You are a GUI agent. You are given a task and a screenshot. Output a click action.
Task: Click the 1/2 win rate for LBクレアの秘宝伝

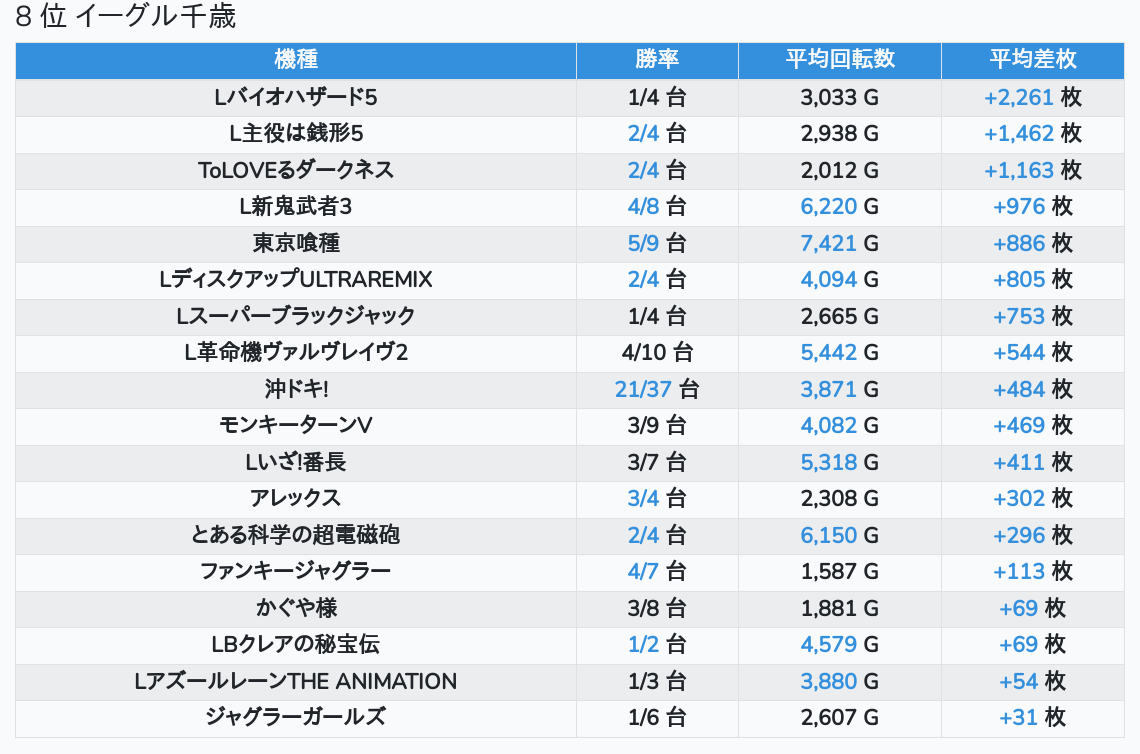click(644, 645)
